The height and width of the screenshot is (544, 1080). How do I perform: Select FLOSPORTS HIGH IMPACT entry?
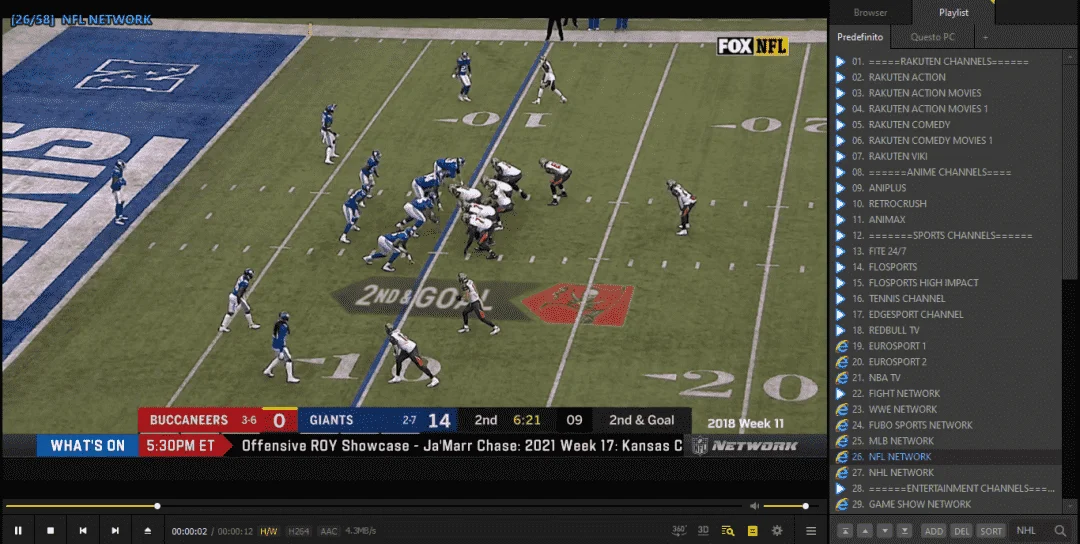[x=948, y=283]
